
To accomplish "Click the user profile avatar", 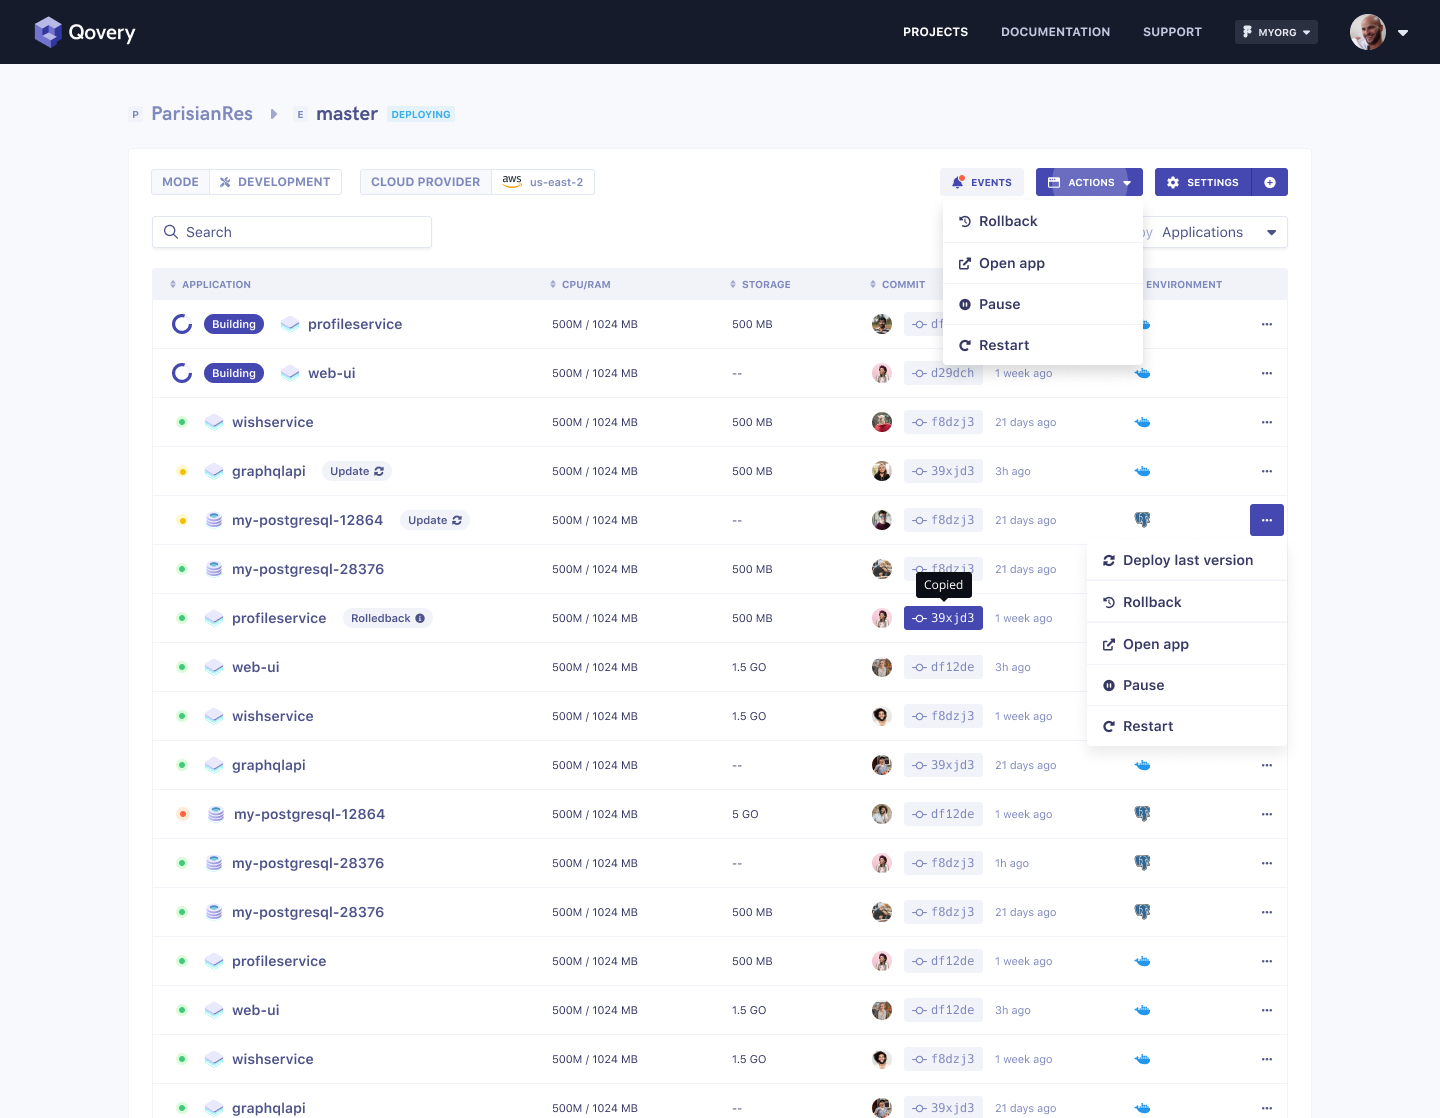I will tap(1368, 32).
